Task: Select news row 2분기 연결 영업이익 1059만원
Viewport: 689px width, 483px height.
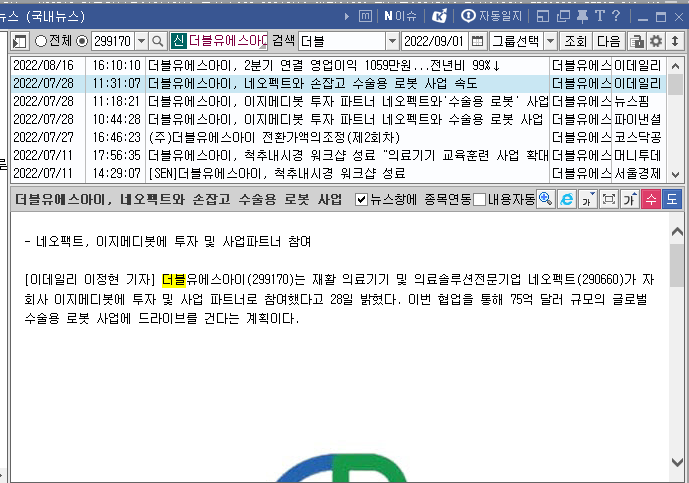Action: click(x=338, y=65)
